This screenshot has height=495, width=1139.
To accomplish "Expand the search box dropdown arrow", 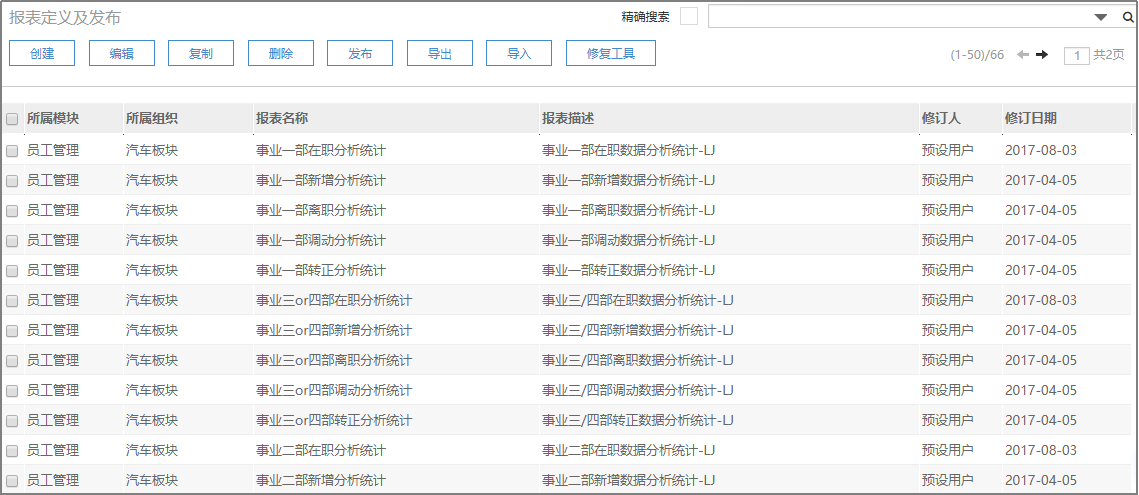I will [1101, 17].
